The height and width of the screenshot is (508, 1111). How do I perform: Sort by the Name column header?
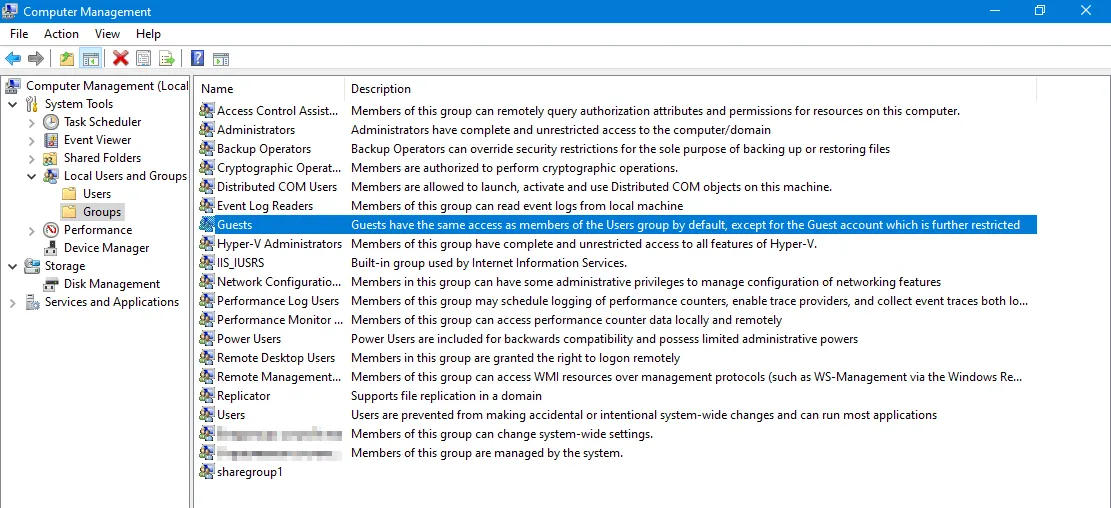coord(217,89)
